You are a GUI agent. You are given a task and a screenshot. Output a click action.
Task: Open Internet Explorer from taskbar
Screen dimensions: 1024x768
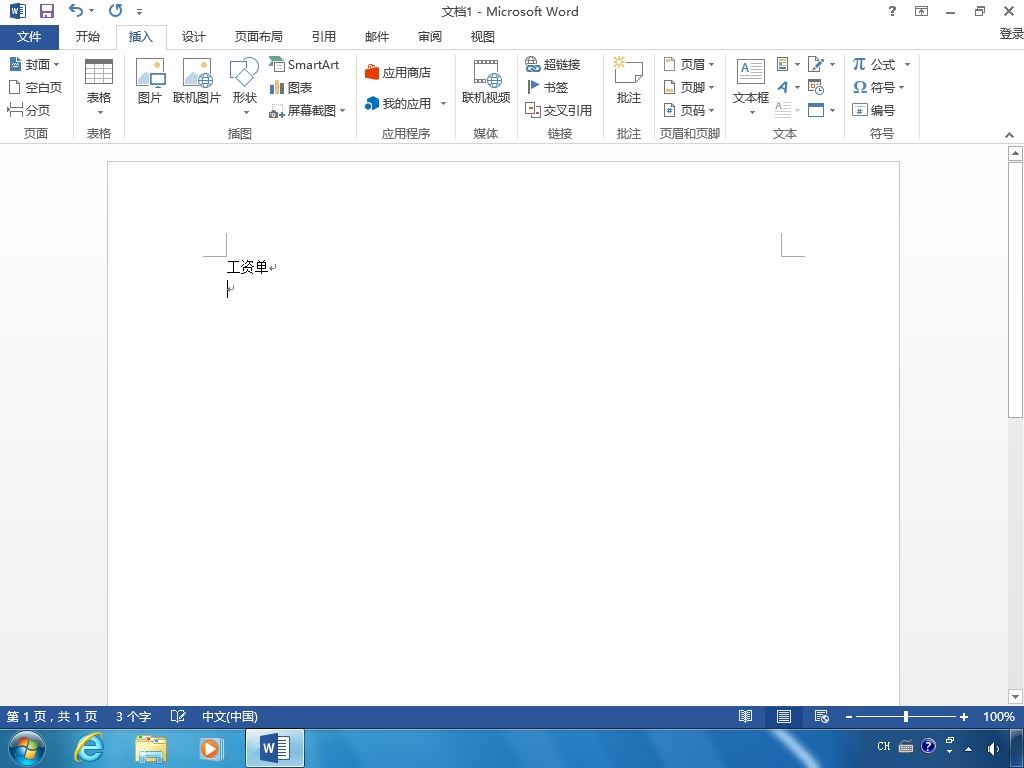(x=88, y=748)
